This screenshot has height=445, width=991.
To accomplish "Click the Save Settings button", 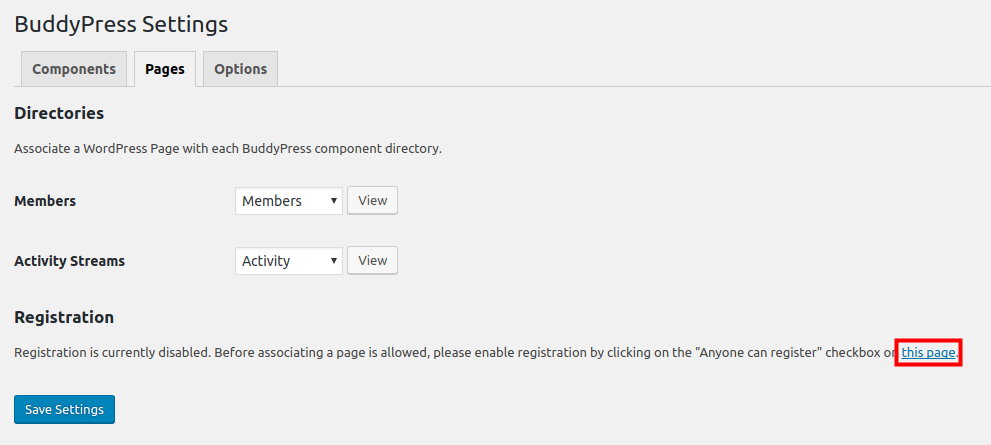I will [x=65, y=409].
